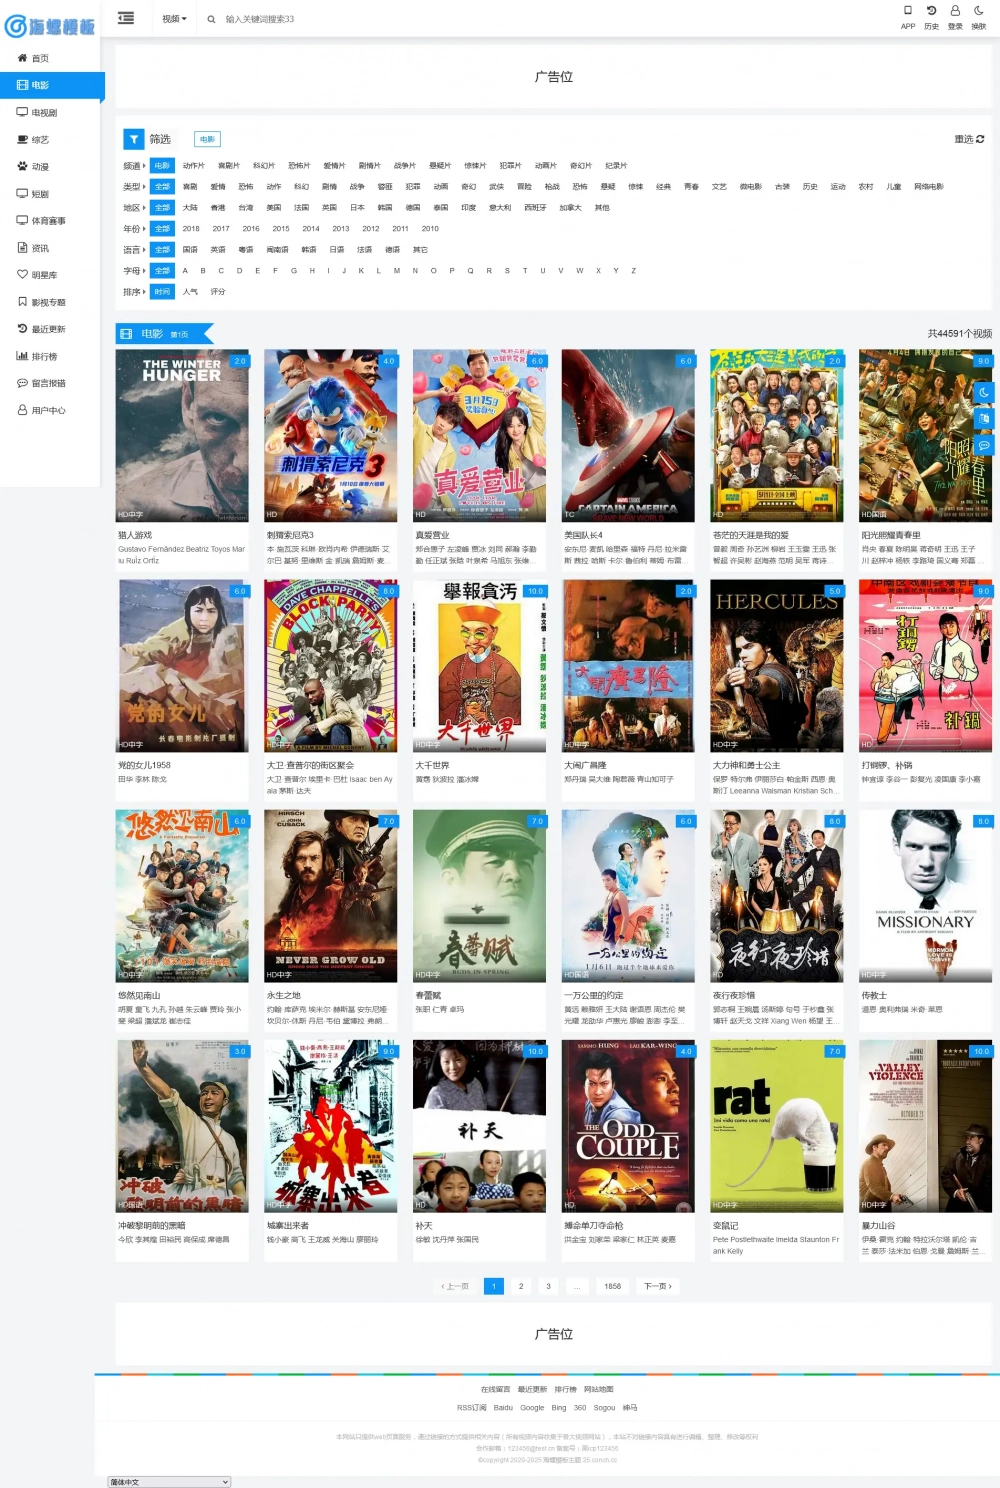Click the sidebar collapse menu icon
The width and height of the screenshot is (1000, 1488).
[125, 17]
